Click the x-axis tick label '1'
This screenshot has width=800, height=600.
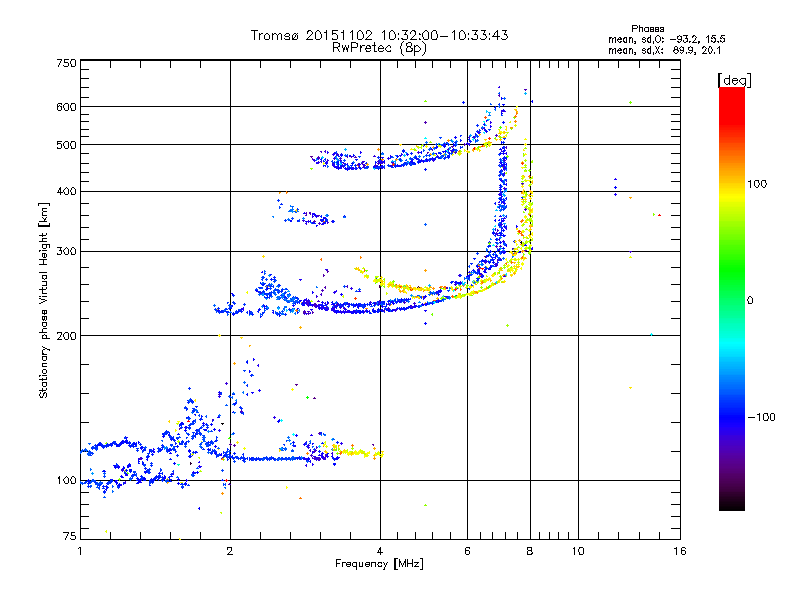(x=80, y=551)
